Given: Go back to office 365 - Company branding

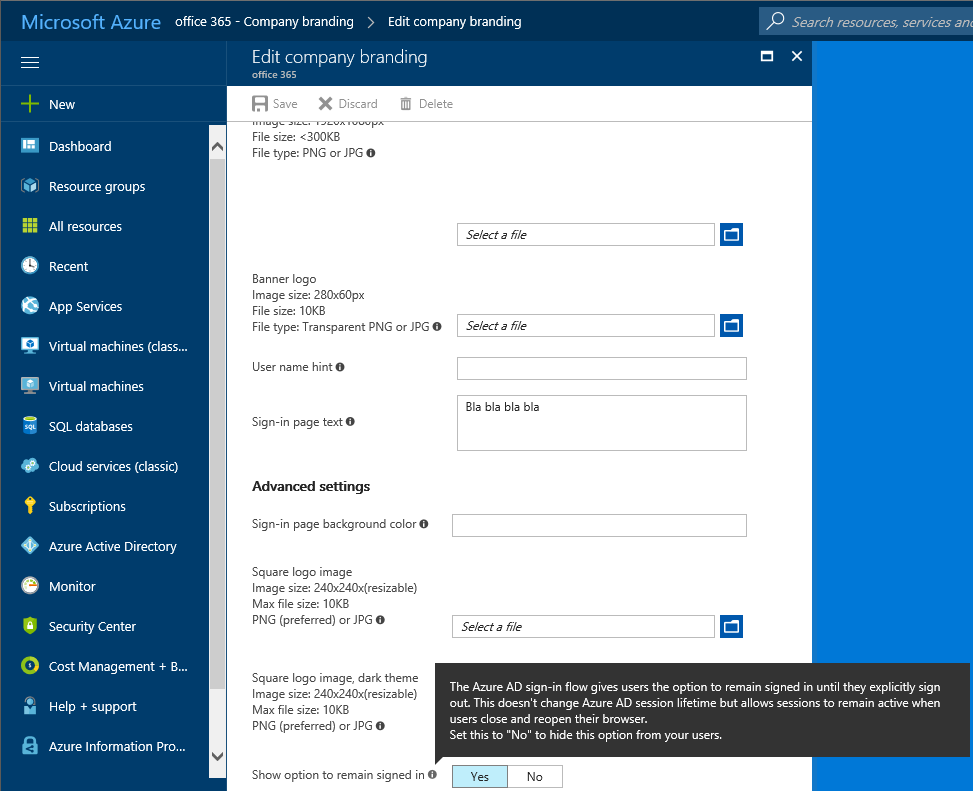Looking at the screenshot, I should (x=264, y=22).
